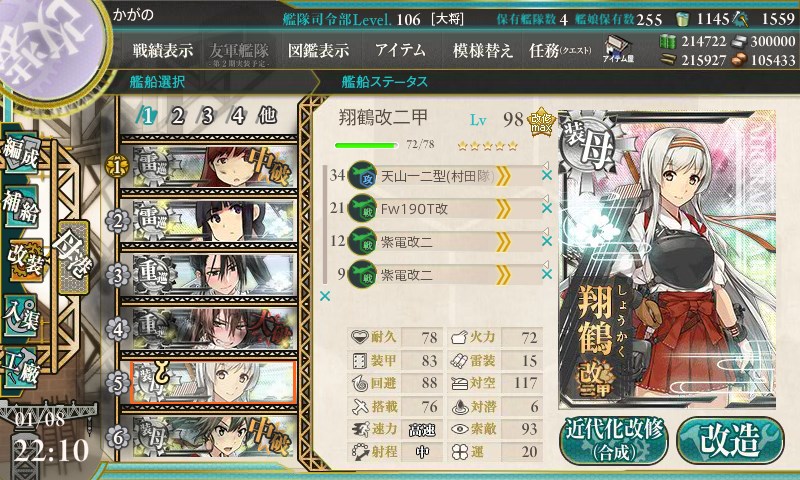Click the 改造 remodel button
Viewport: 800px width, 480px height.
[x=729, y=440]
